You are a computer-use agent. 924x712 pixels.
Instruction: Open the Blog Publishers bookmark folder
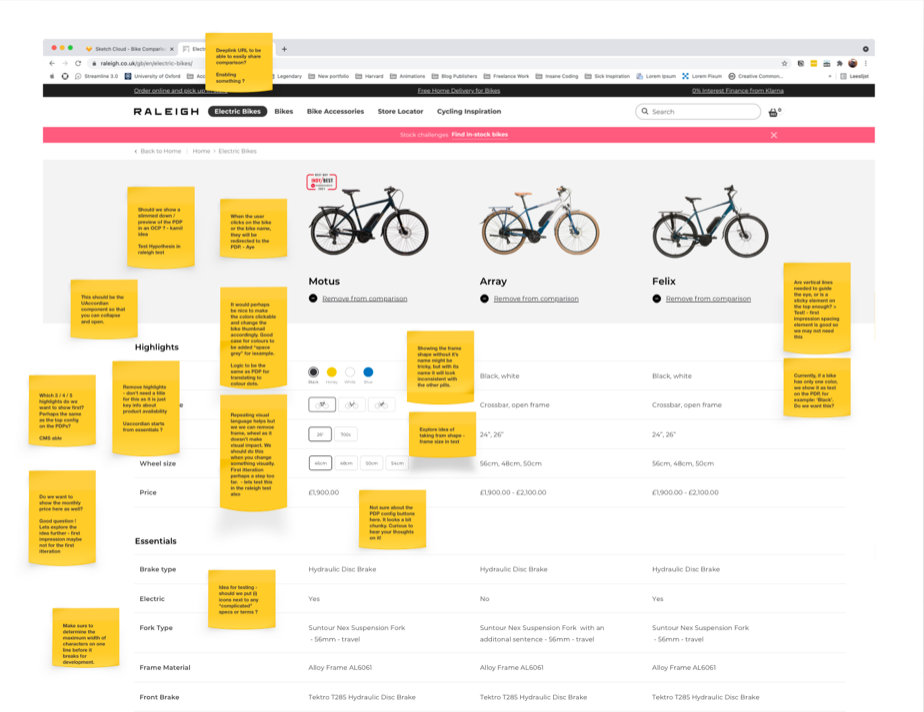point(454,76)
